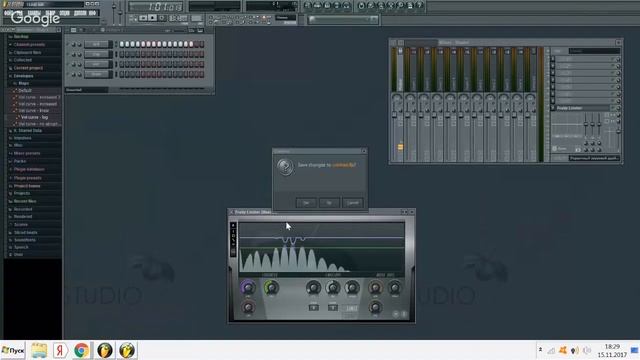
Task: Expand the Channel presets folder
Action: coord(29,44)
